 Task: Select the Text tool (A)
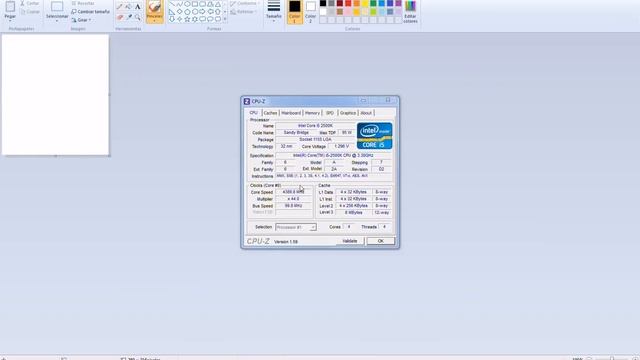point(138,7)
